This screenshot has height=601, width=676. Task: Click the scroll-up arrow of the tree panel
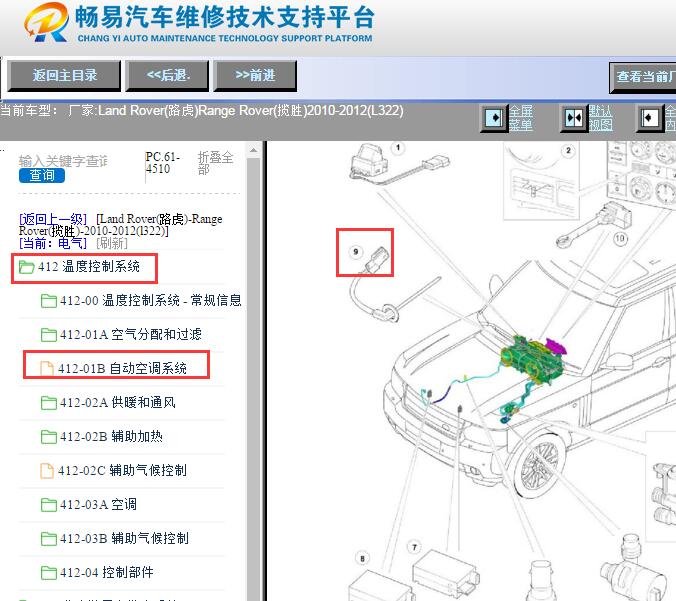pyautogui.click(x=254, y=150)
